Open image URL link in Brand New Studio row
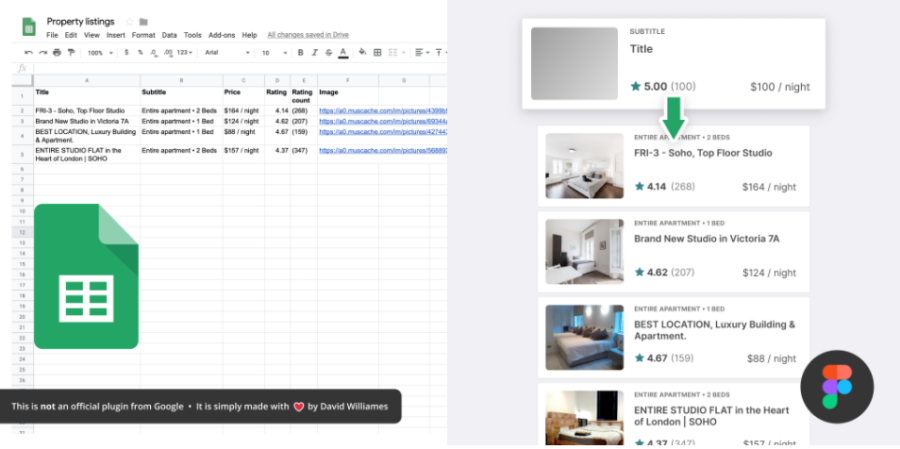Screen dimensions: 900x449 coord(383,121)
